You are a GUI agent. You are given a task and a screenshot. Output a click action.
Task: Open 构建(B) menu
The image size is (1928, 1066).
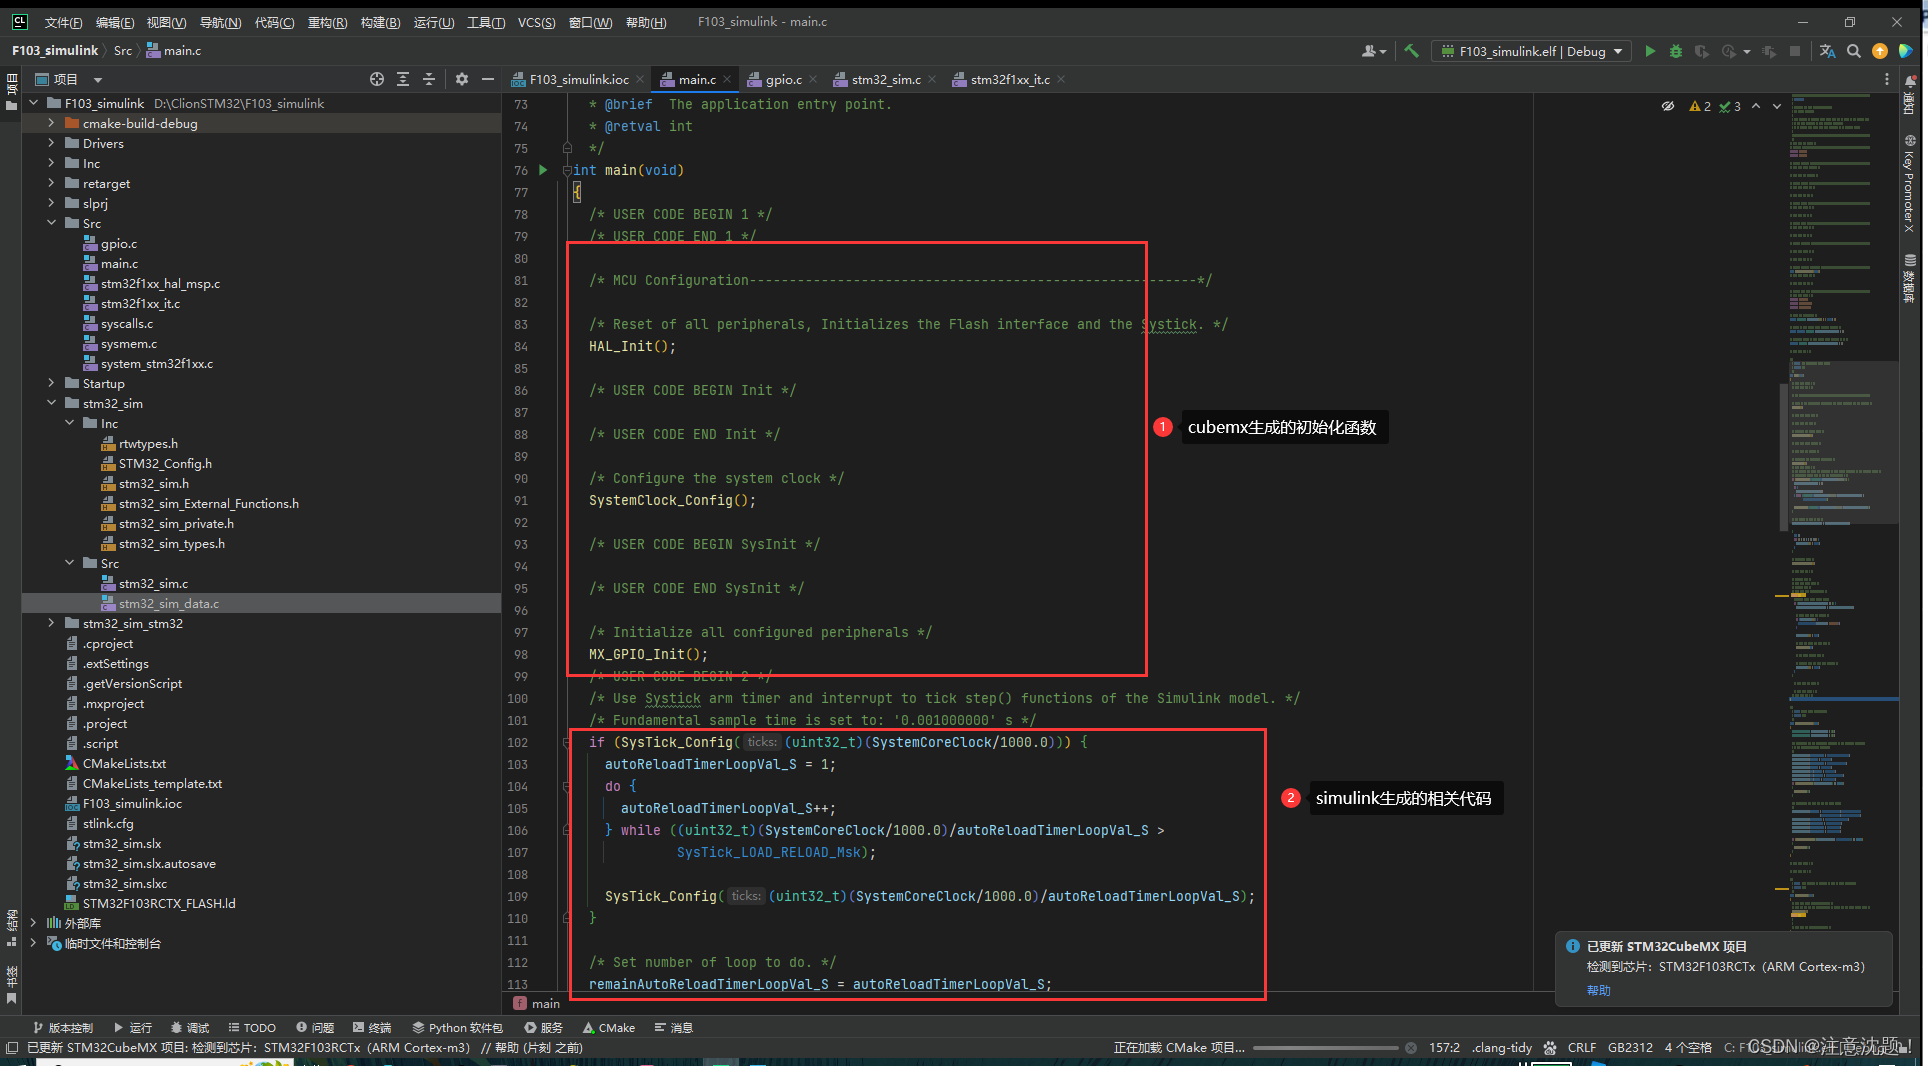pos(380,22)
